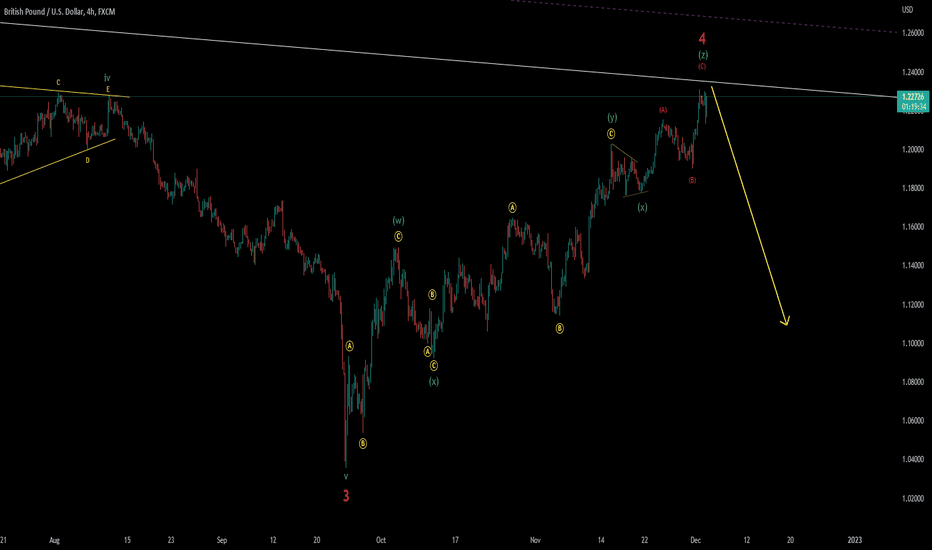Click the 15 date label on the time axis
The image size is (932, 550).
click(127, 540)
